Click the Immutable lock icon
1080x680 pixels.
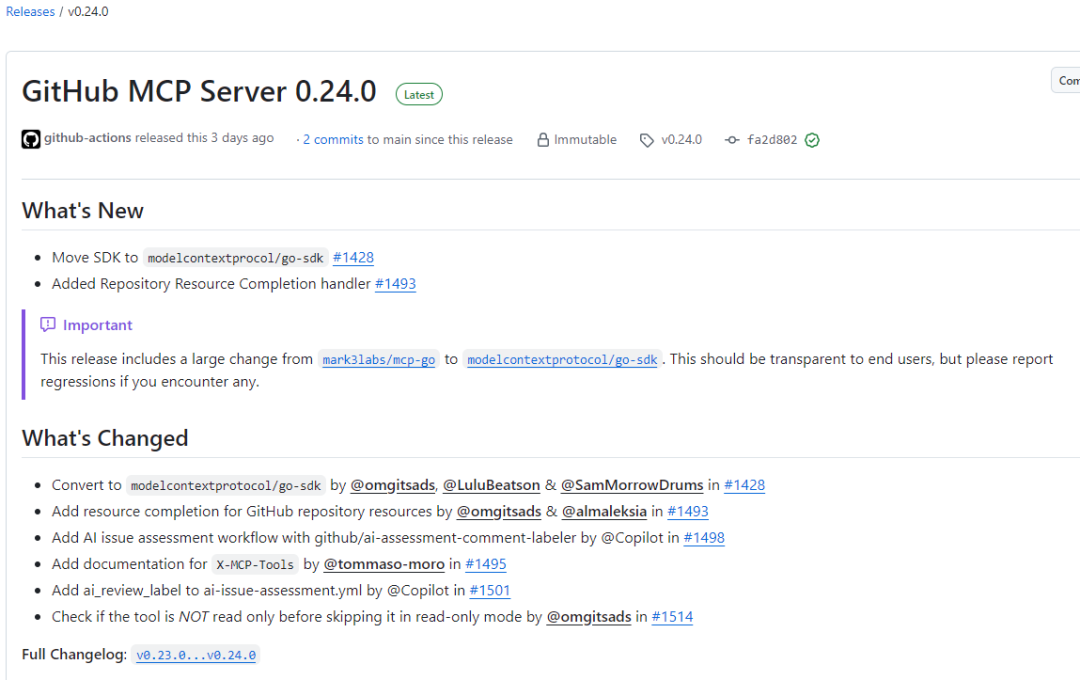(x=543, y=139)
